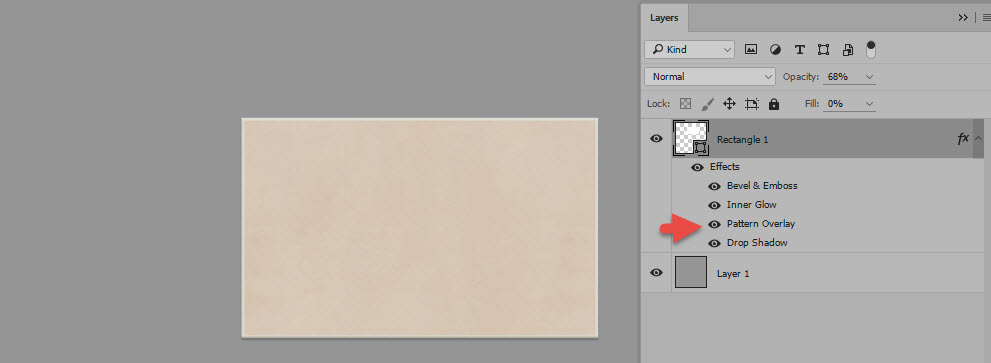Image resolution: width=991 pixels, height=363 pixels.
Task: Select the Layers panel tab
Action: click(664, 18)
